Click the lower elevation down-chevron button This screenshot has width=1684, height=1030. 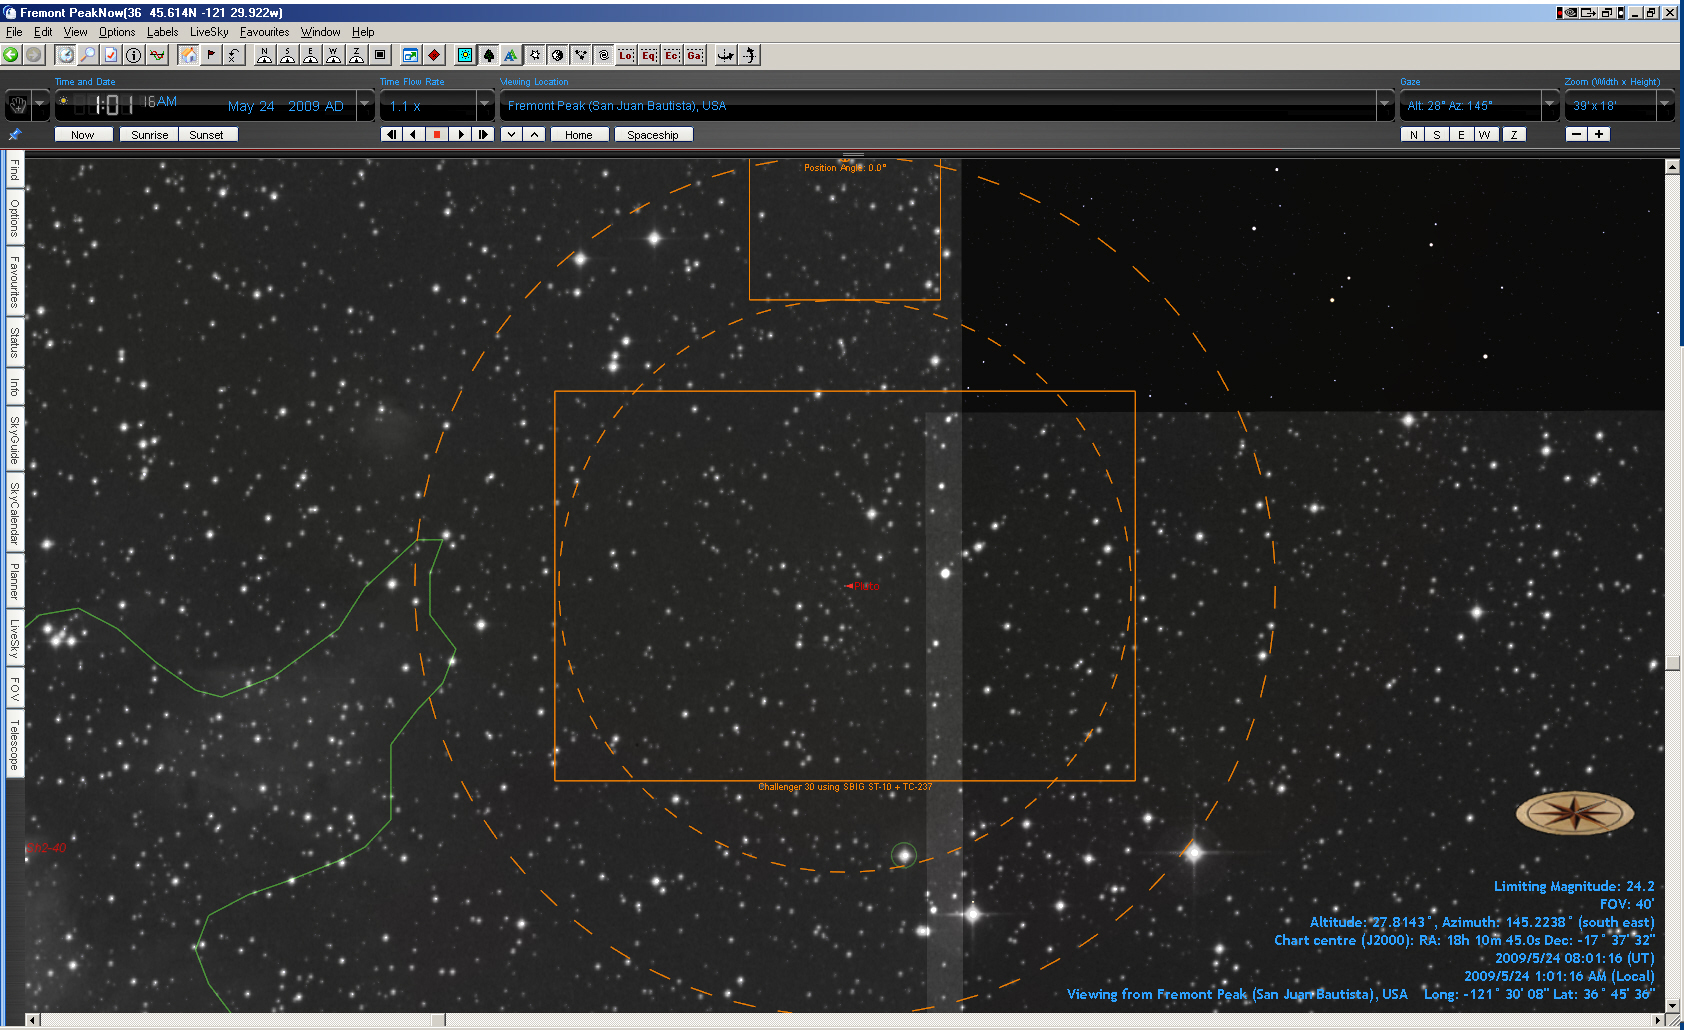511,134
